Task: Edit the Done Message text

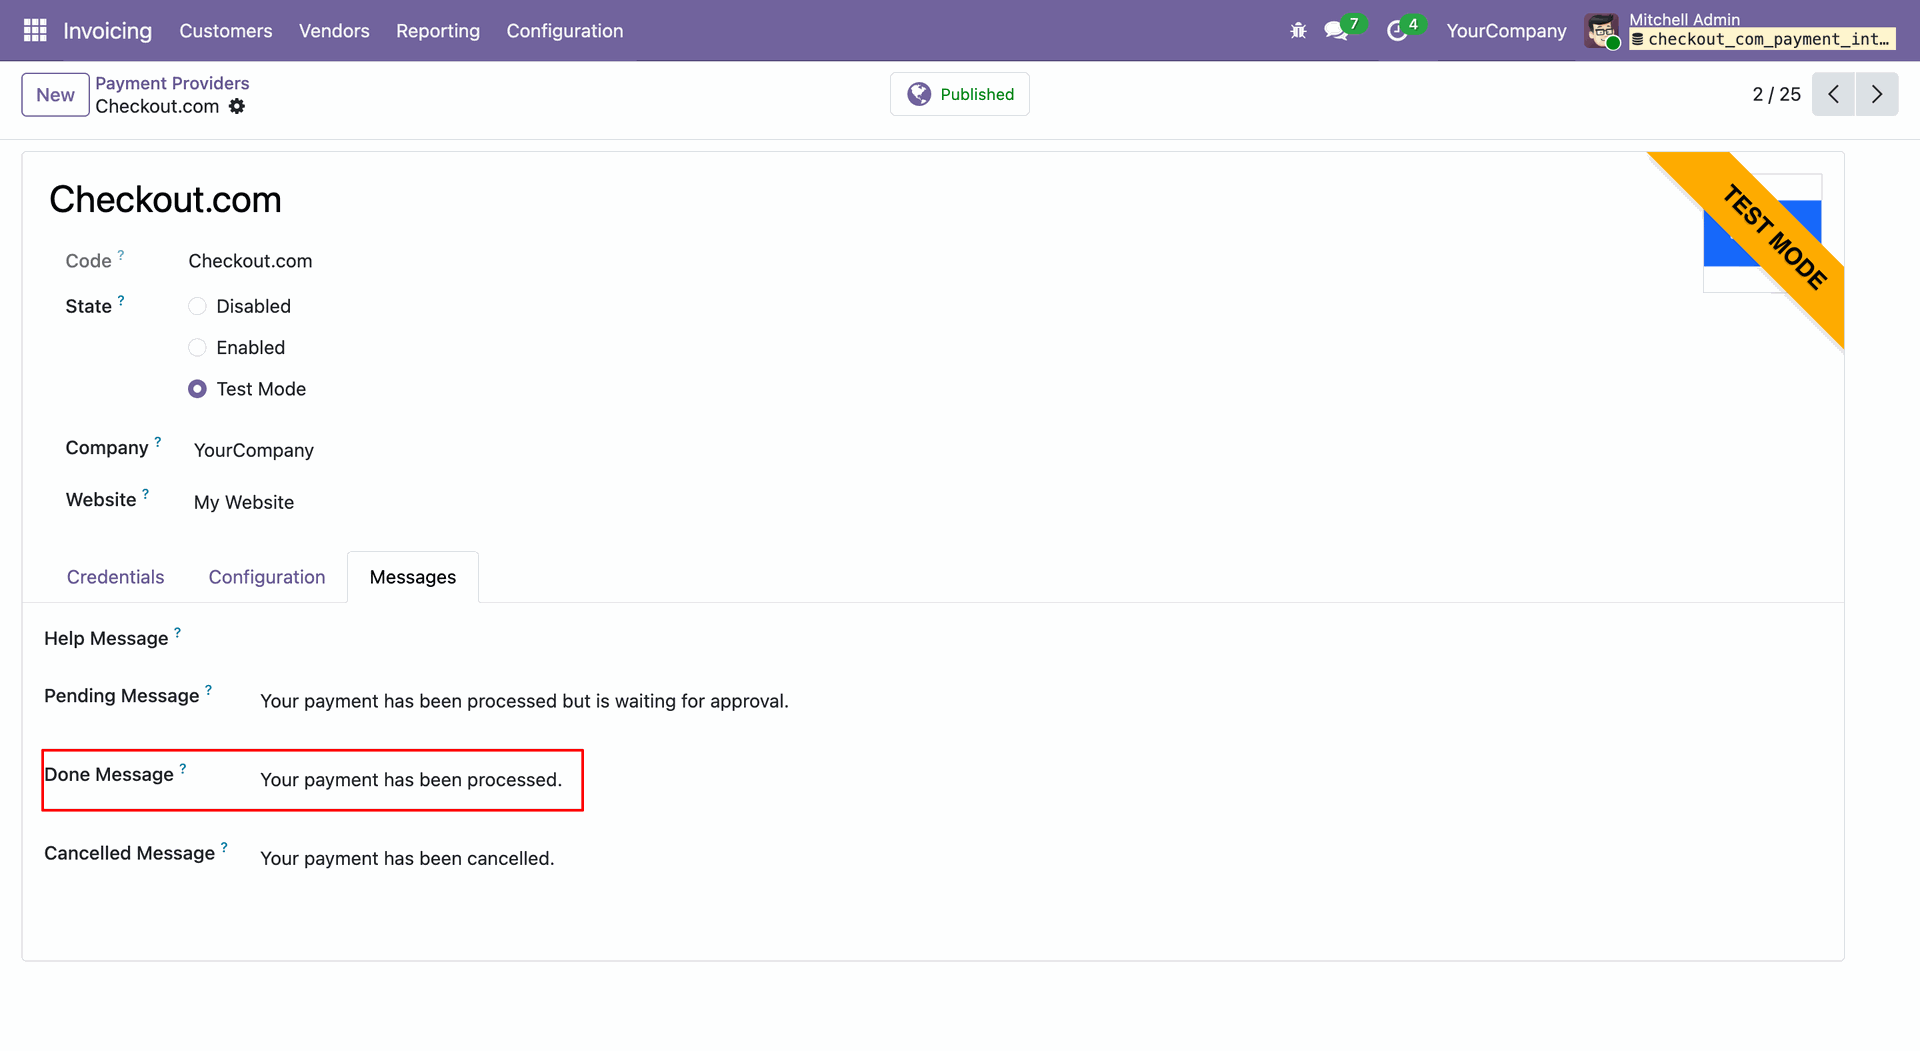Action: (x=411, y=780)
